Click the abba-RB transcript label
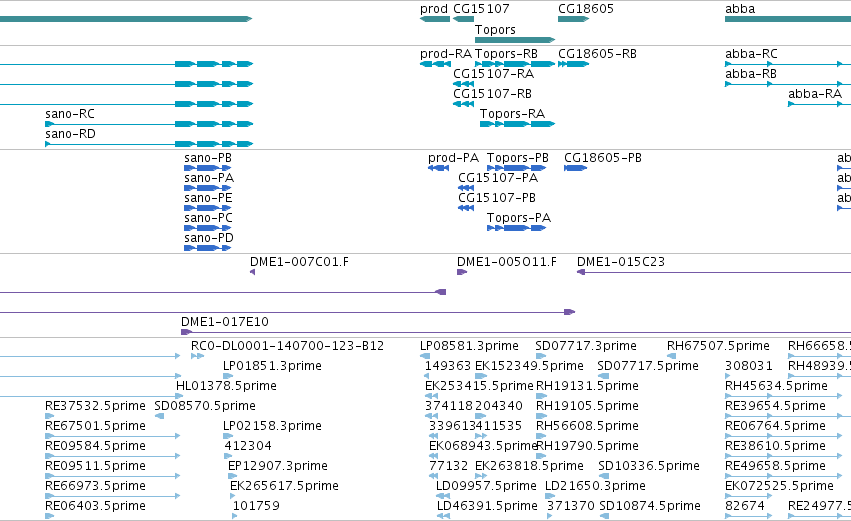Viewport: 851px width, 521px height. pyautogui.click(x=751, y=74)
